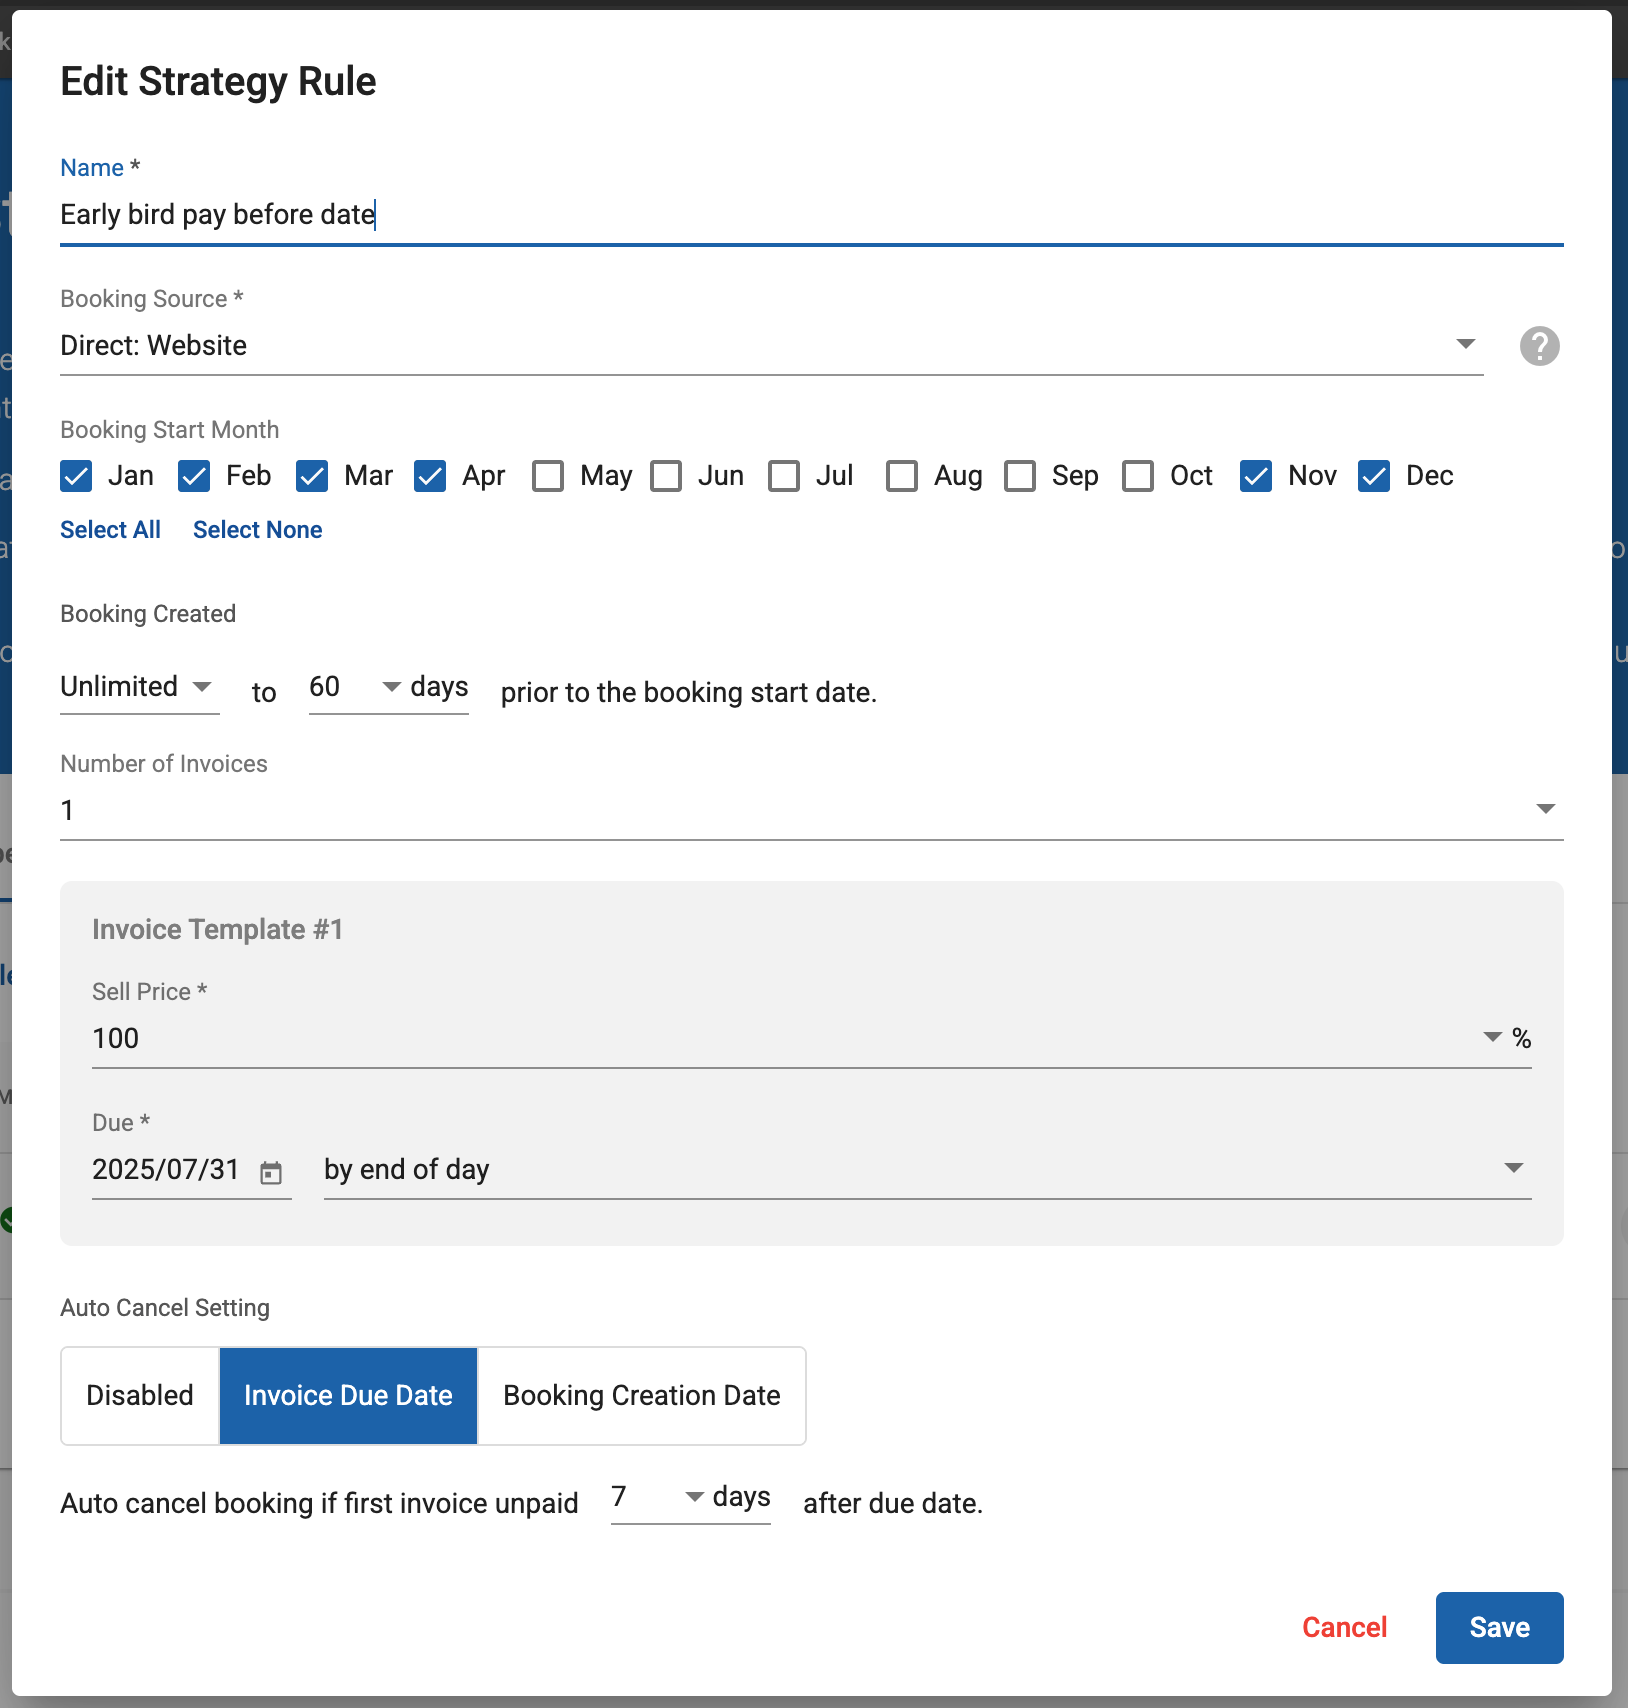Click the Select None months link

point(257,530)
